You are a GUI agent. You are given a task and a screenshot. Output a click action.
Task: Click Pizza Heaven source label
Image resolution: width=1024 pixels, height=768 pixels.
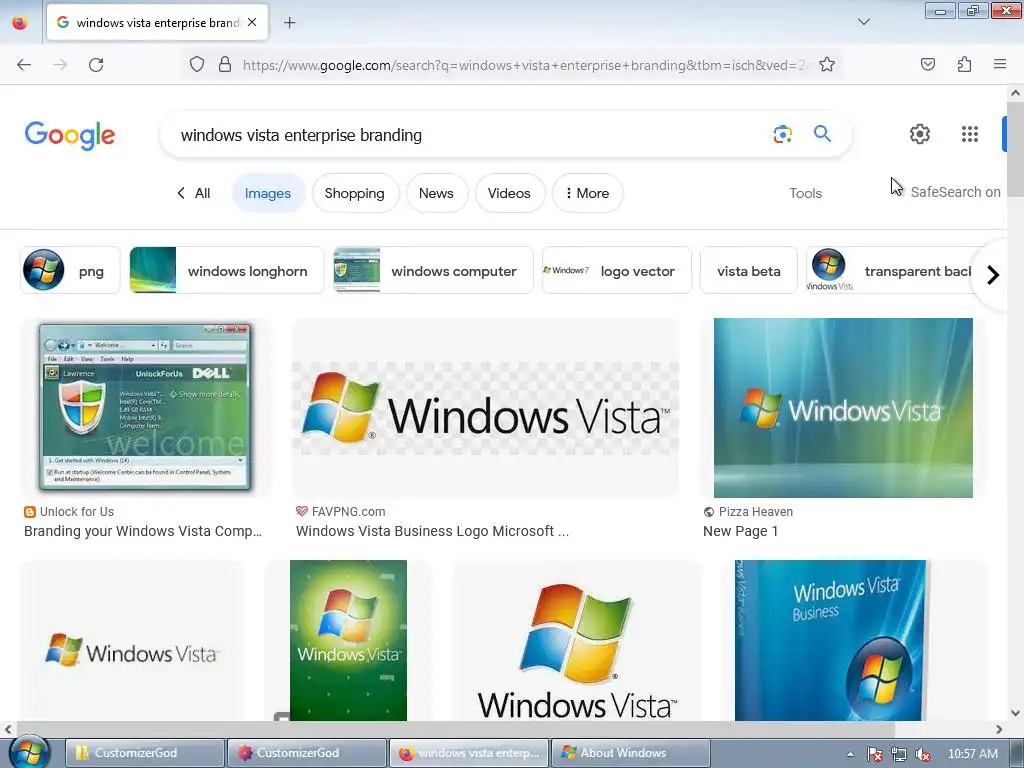tap(756, 511)
